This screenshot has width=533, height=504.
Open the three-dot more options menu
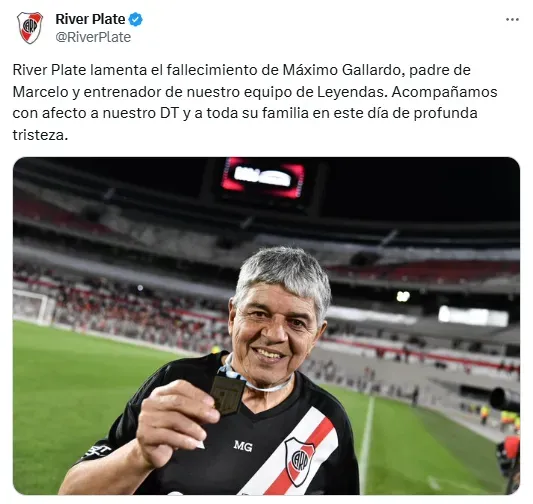pyautogui.click(x=512, y=20)
